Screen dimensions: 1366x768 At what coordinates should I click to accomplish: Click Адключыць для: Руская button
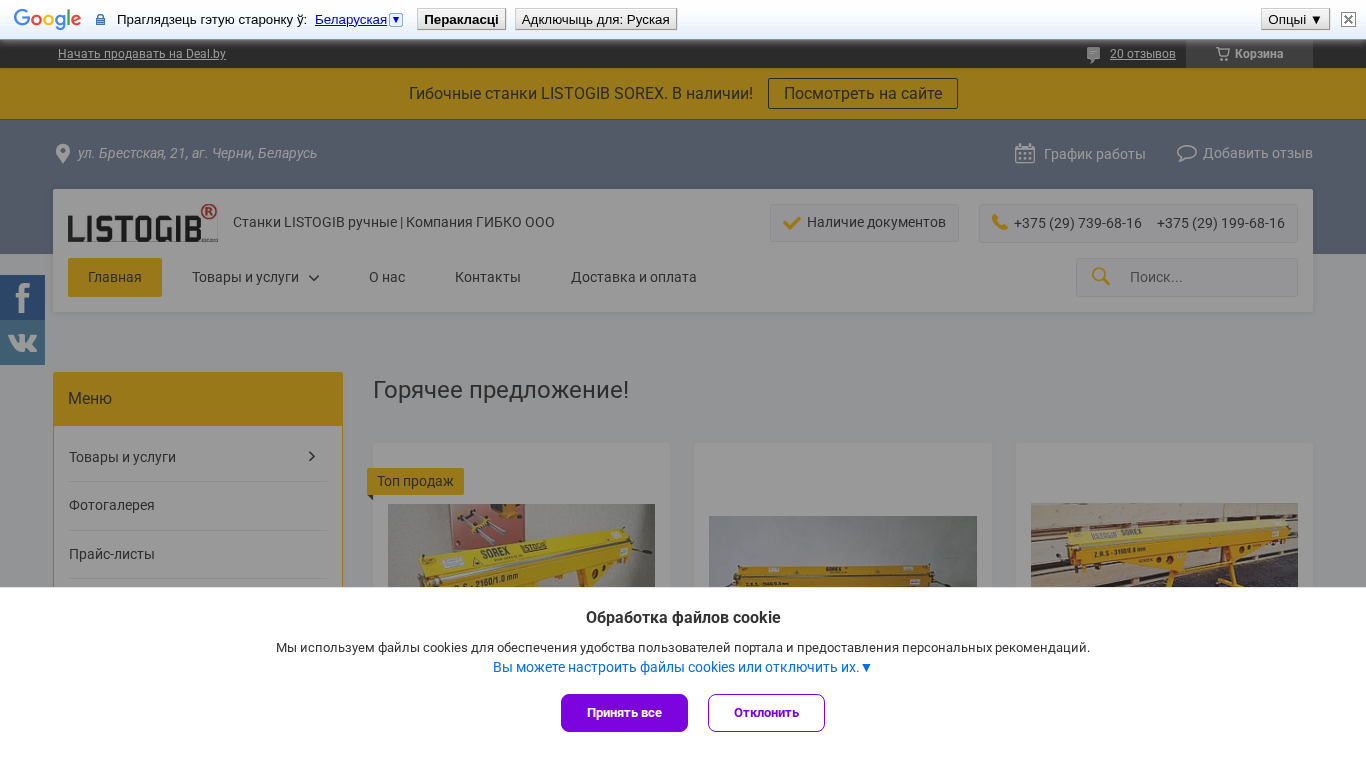[596, 19]
